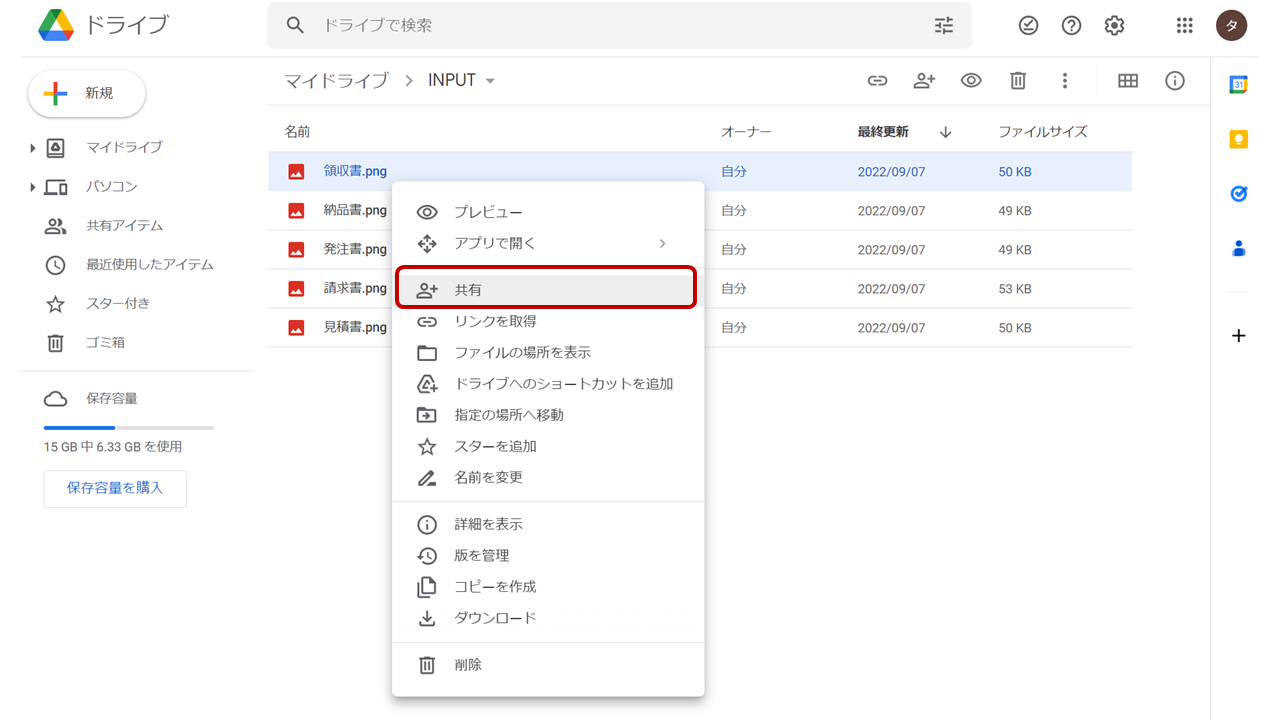Reverse sort direction arrow
The width and height of the screenshot is (1280, 720).
point(945,132)
